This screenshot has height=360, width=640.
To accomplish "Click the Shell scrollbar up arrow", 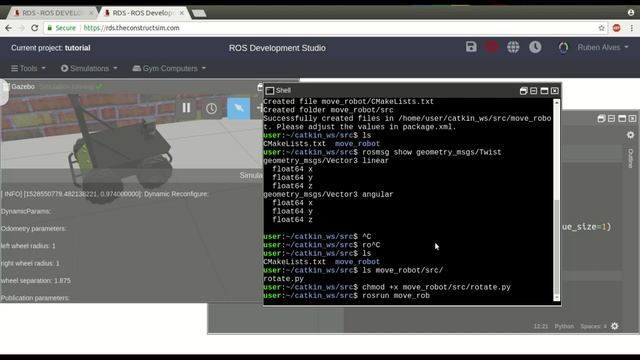I will (556, 102).
